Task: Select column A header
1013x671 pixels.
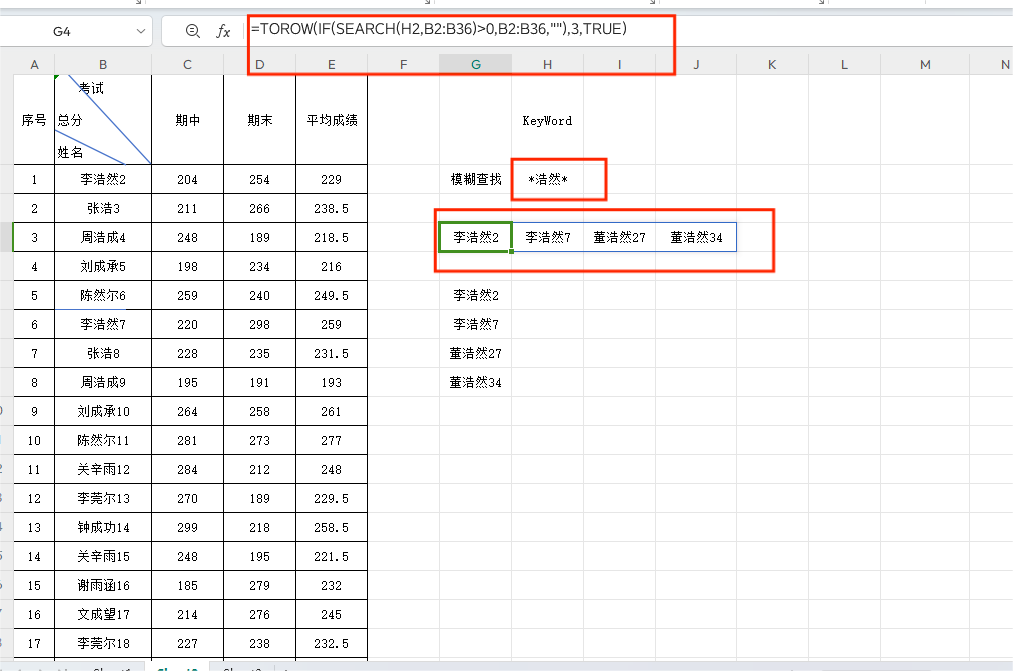Action: (34, 65)
